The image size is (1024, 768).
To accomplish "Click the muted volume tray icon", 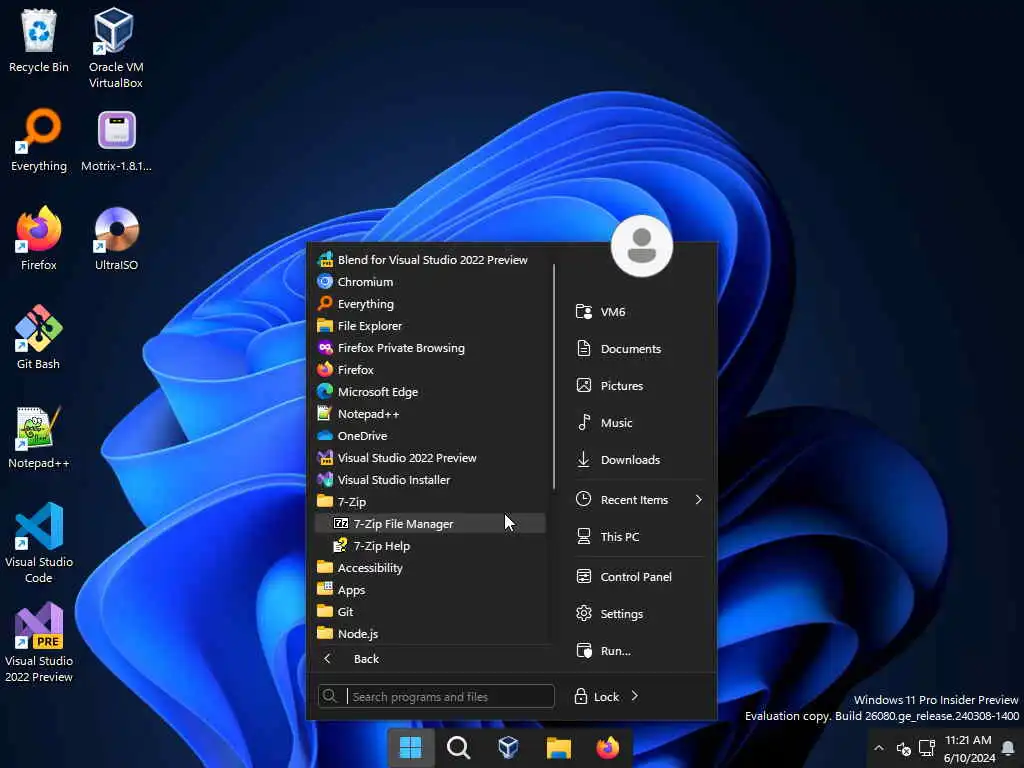I will [904, 748].
